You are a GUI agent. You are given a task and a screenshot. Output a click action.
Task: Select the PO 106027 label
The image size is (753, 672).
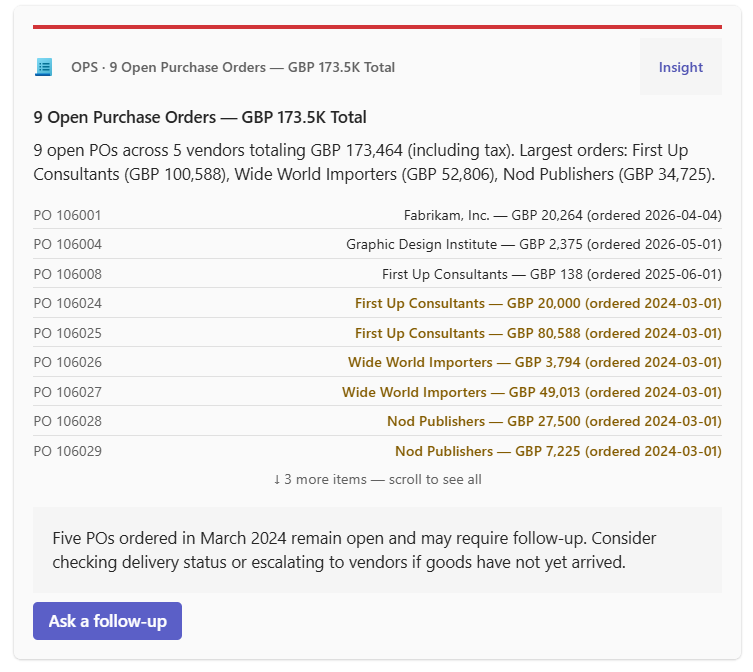68,392
